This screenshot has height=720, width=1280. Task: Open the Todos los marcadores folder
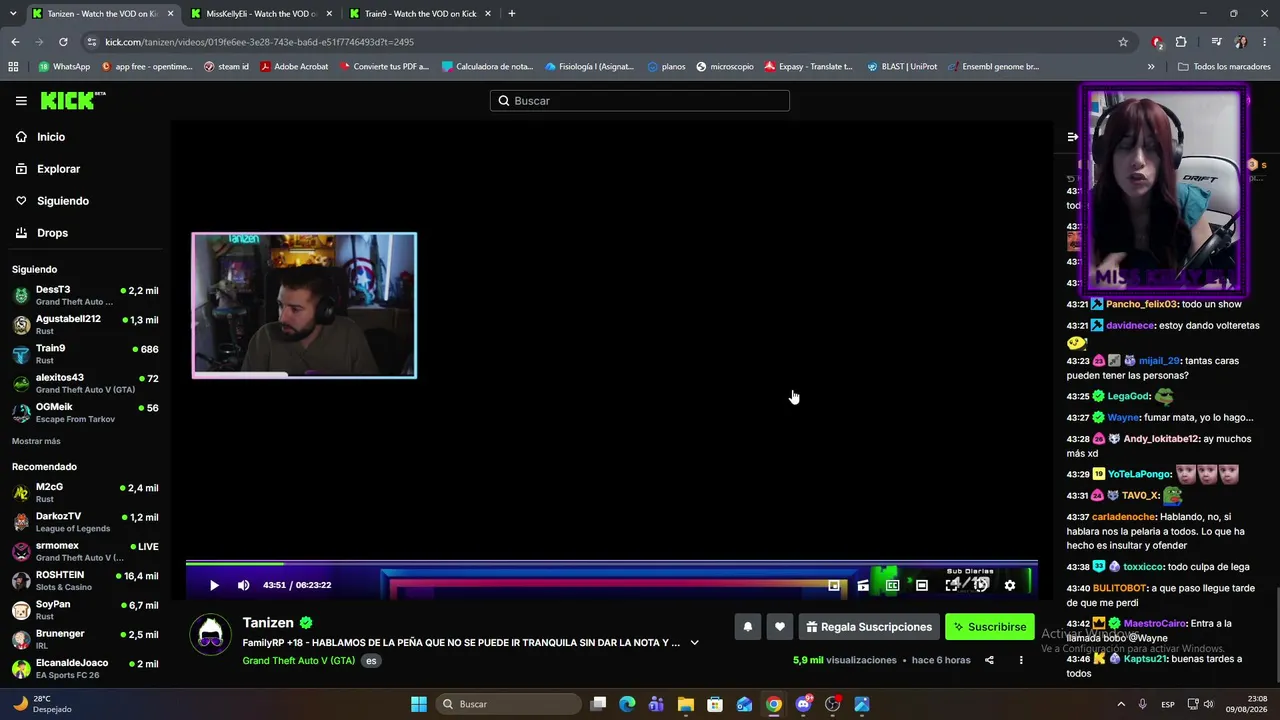pyautogui.click(x=1224, y=67)
